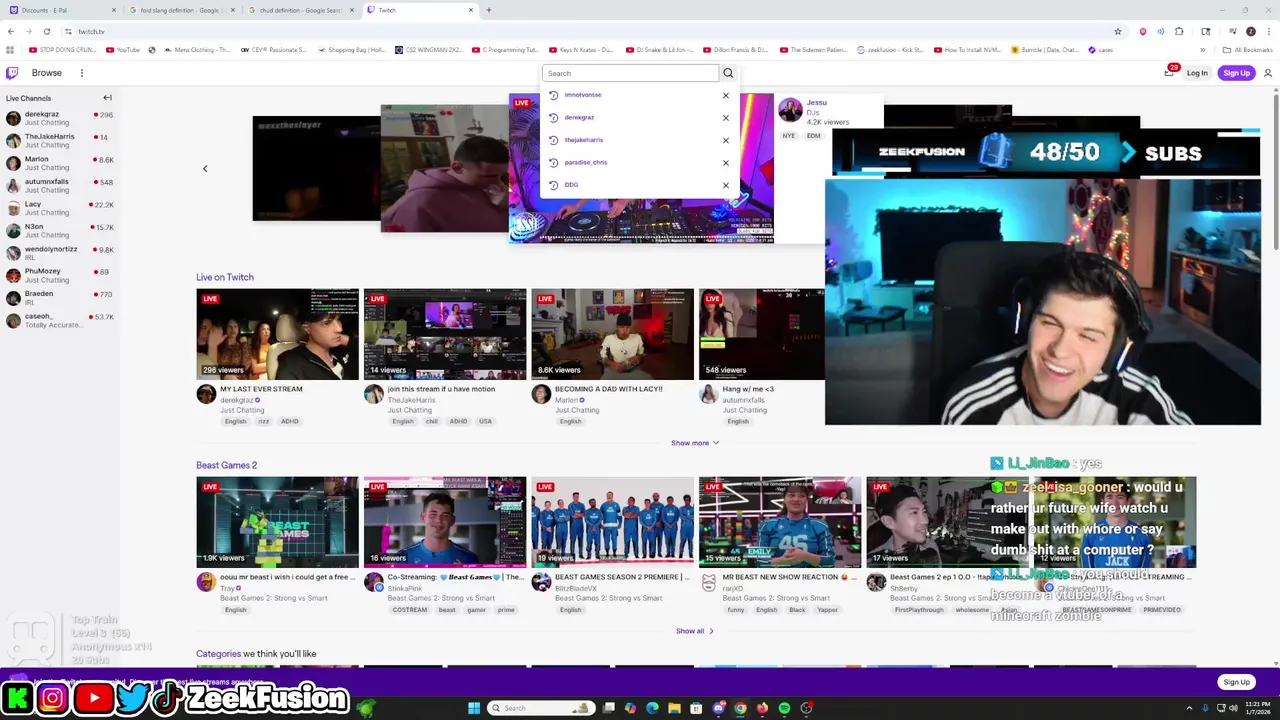
Task: Remove thejakeharris from search history
Action: [x=726, y=140]
